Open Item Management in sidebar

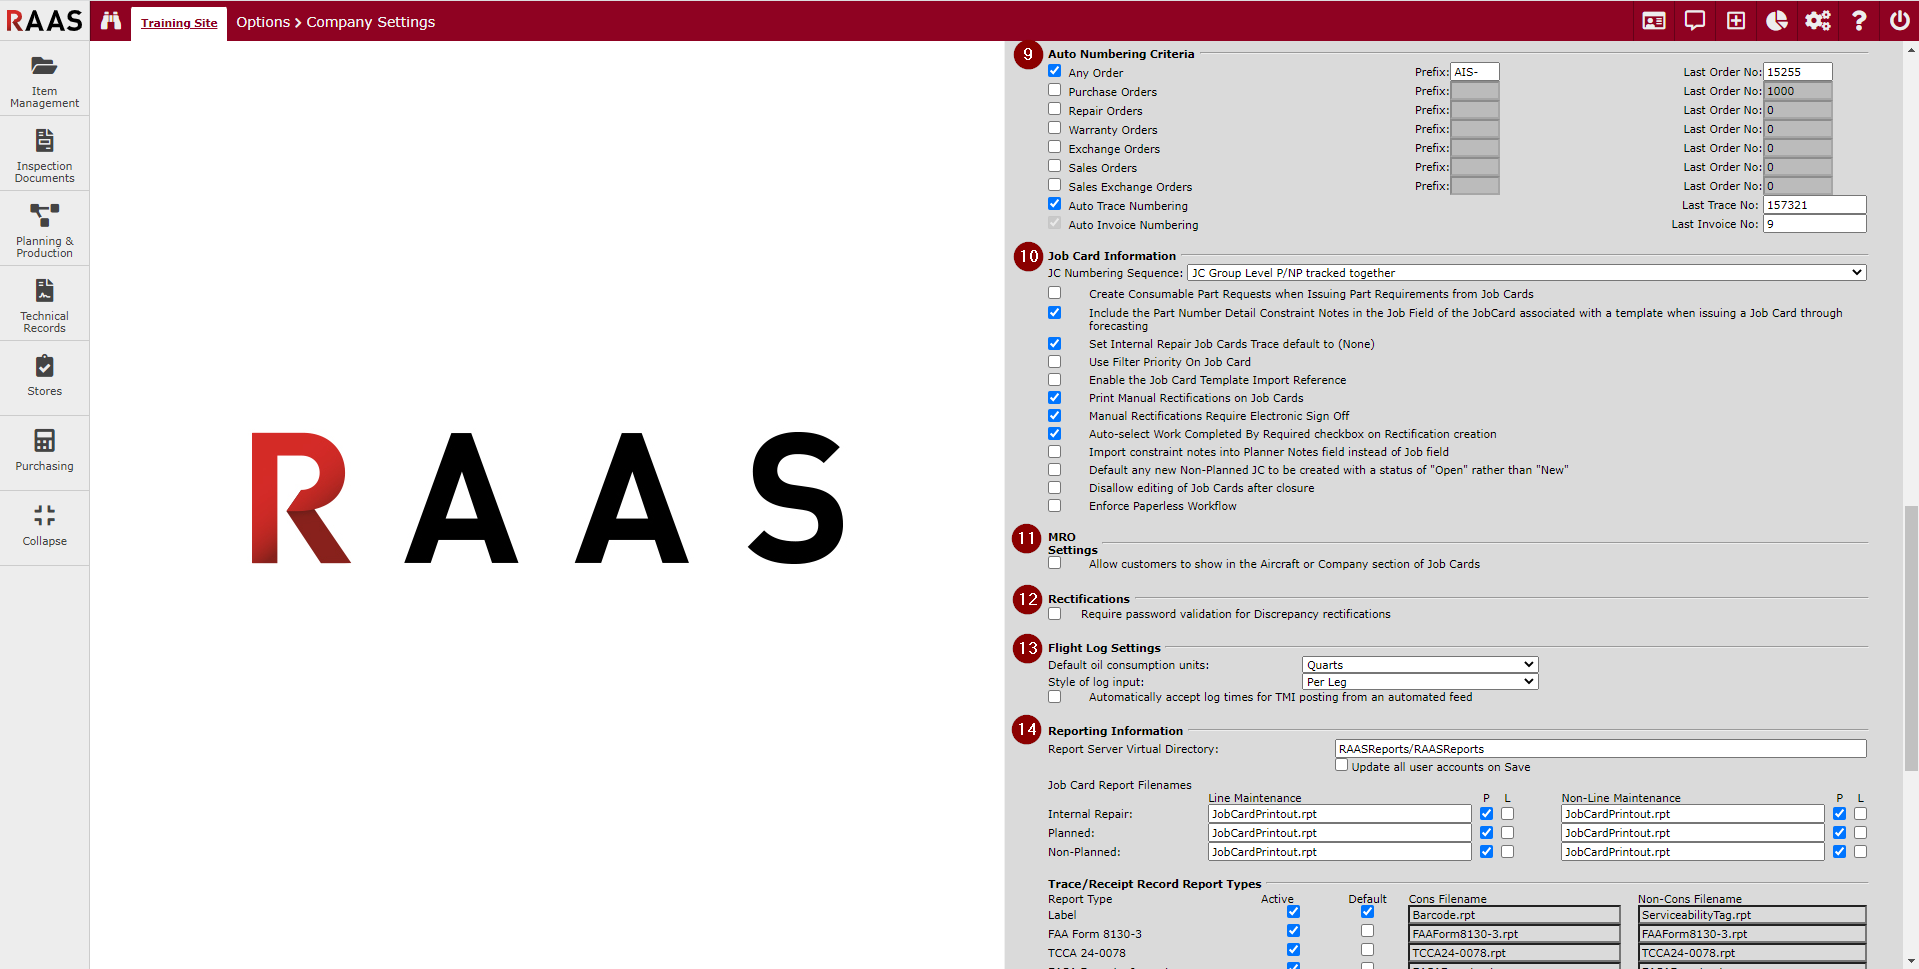click(44, 79)
